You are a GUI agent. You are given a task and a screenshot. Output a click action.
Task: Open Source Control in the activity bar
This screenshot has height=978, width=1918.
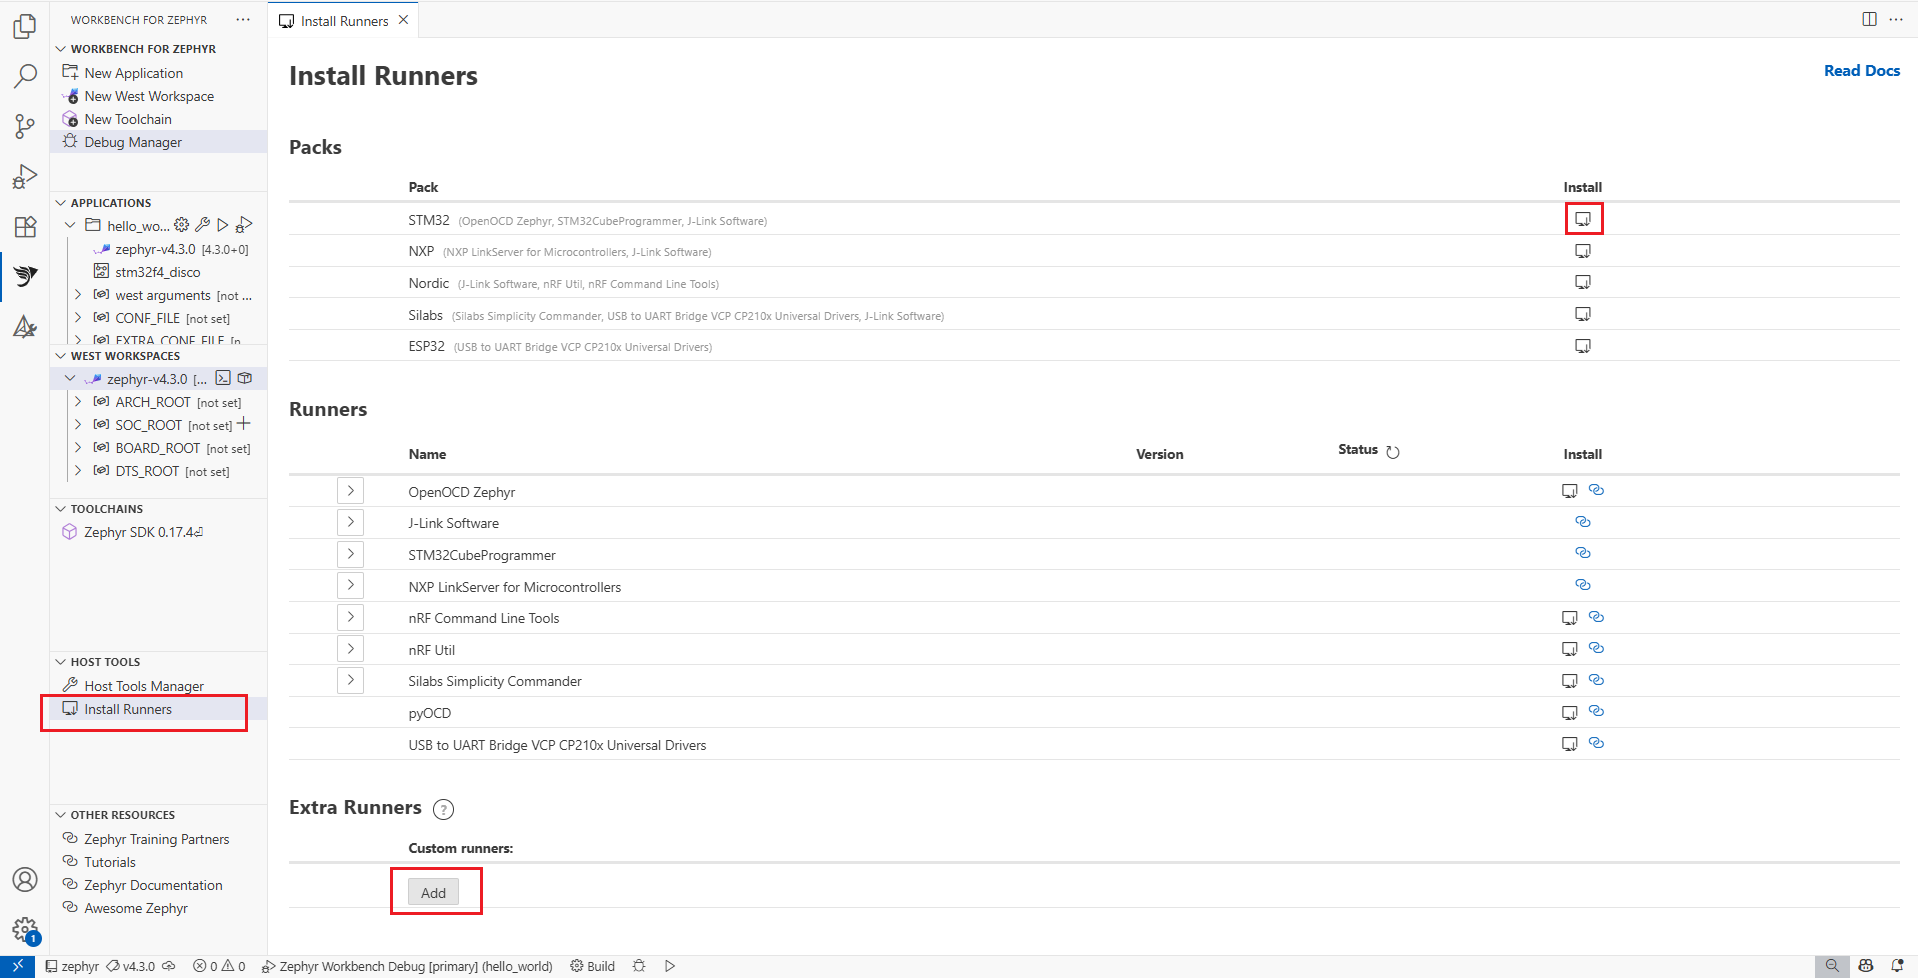coord(25,126)
